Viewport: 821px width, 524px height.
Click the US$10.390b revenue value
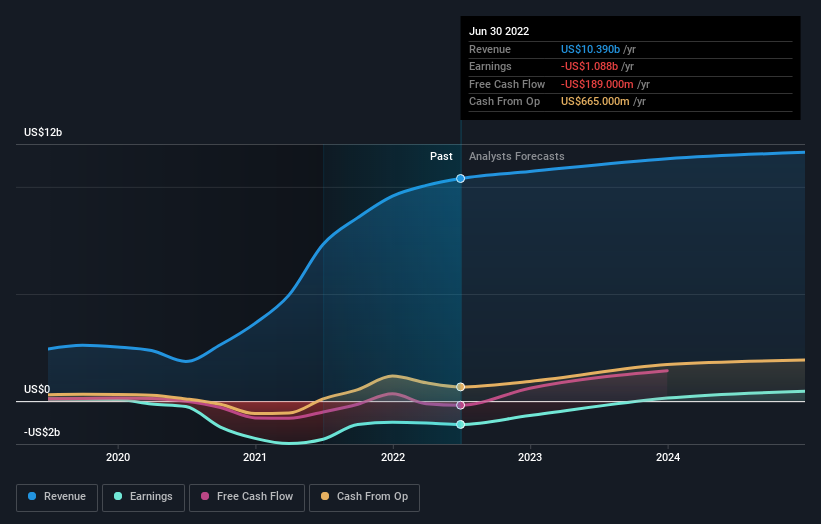tap(591, 49)
